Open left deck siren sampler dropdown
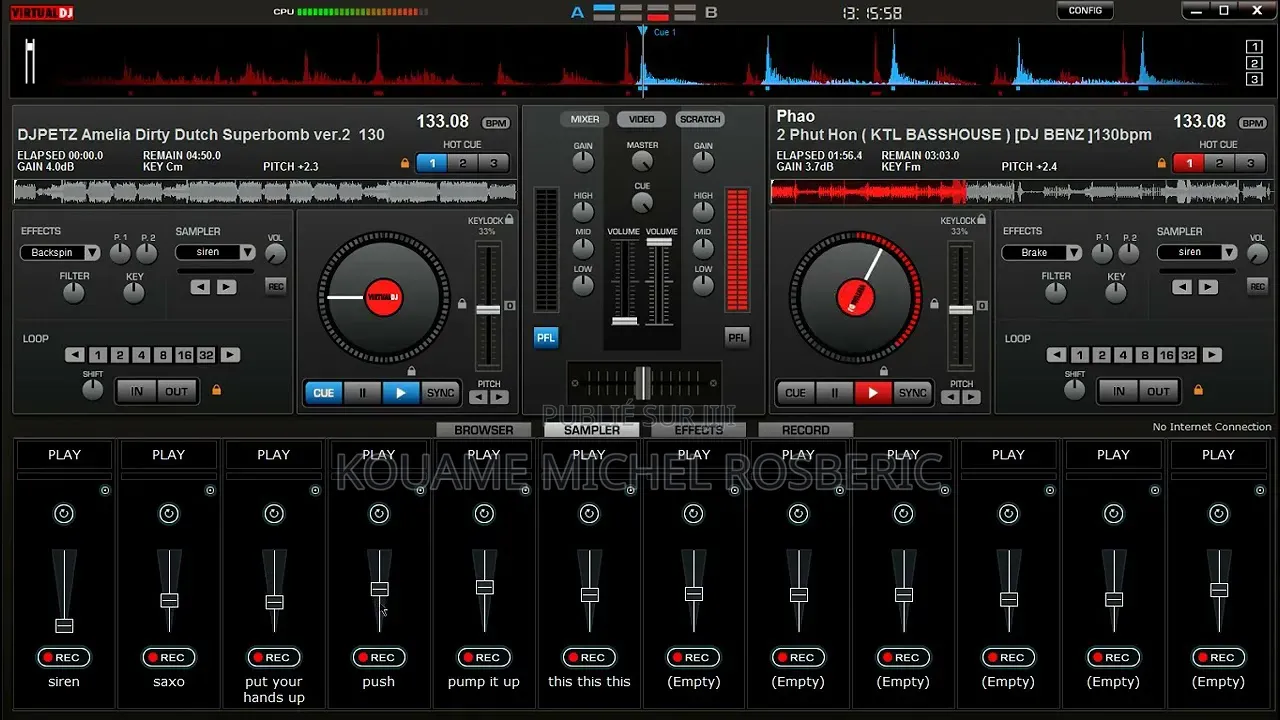This screenshot has width=1280, height=720. pyautogui.click(x=216, y=253)
